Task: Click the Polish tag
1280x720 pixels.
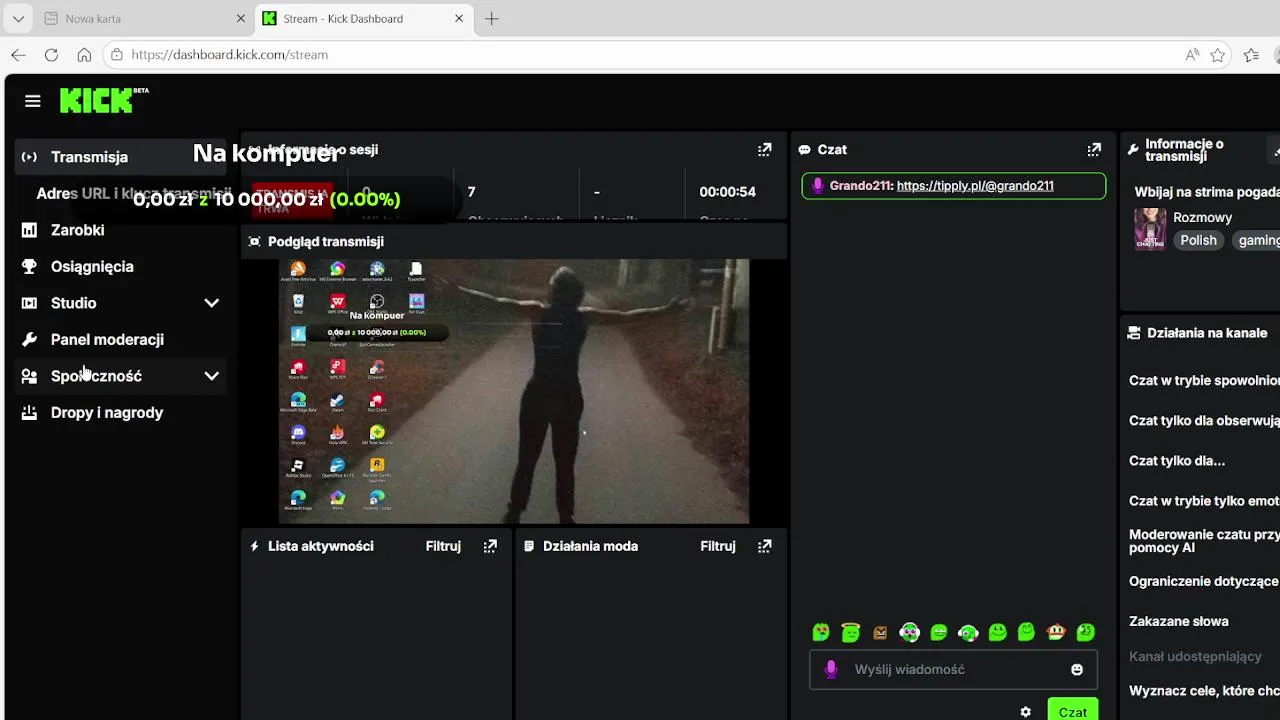Action: click(1198, 240)
